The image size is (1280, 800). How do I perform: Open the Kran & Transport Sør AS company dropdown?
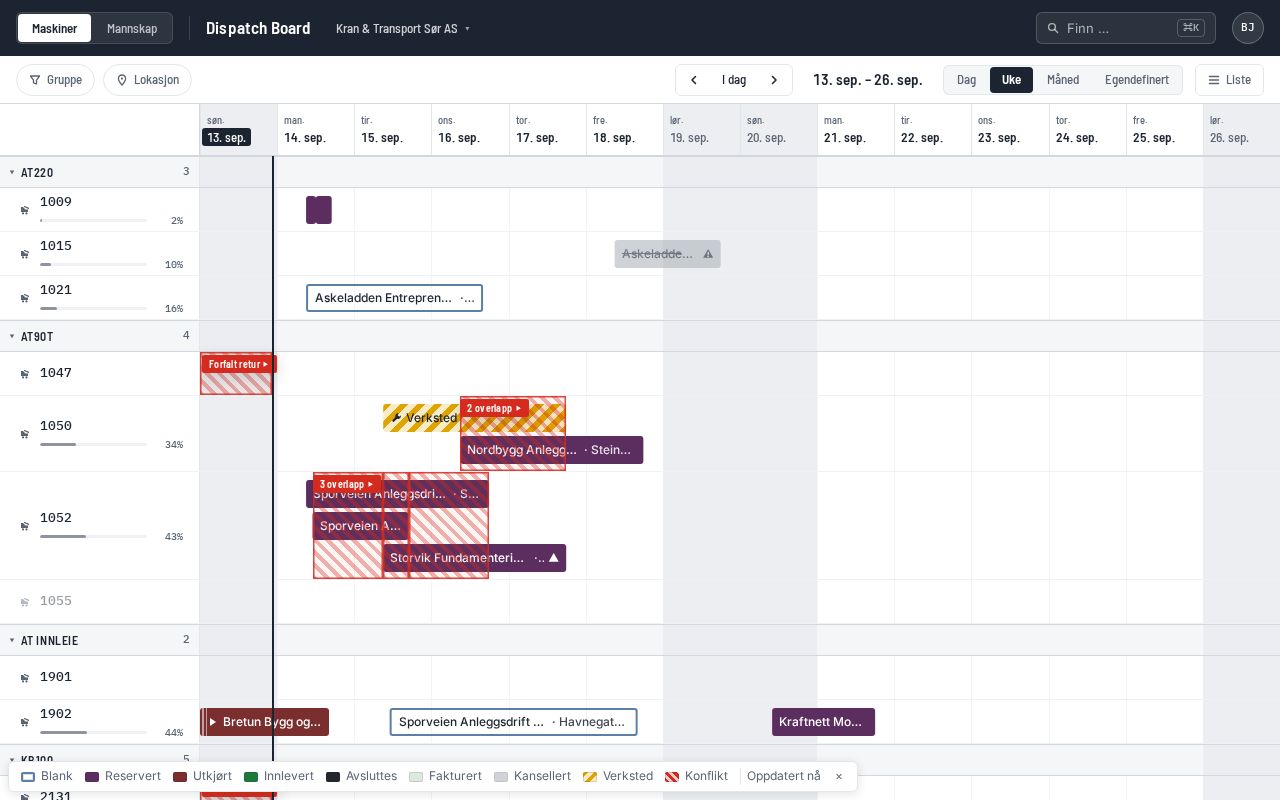click(403, 28)
